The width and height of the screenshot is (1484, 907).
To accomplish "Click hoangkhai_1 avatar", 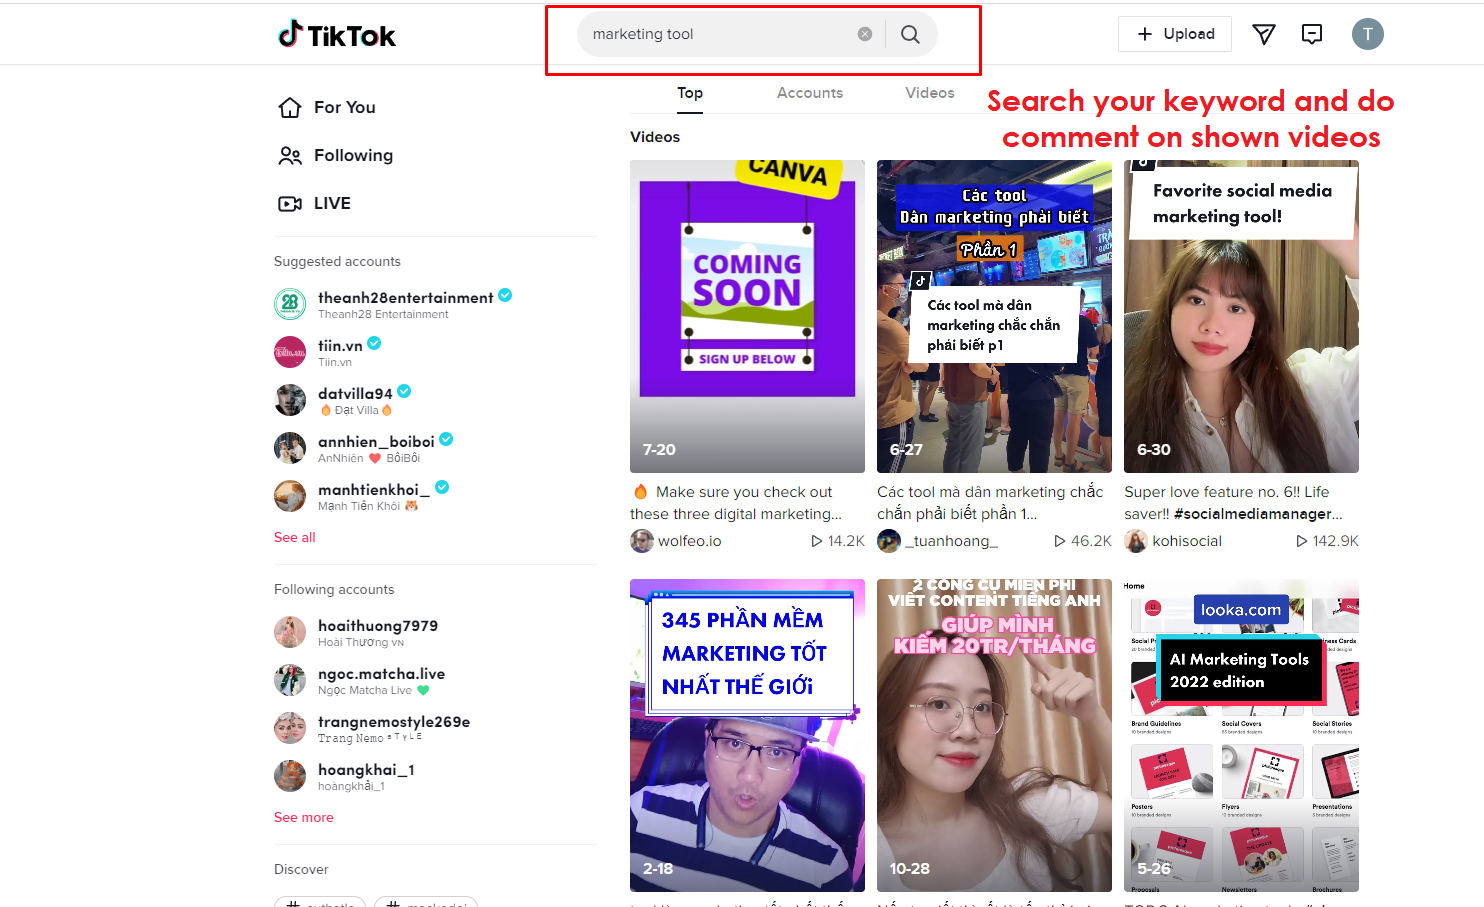I will tap(290, 776).
